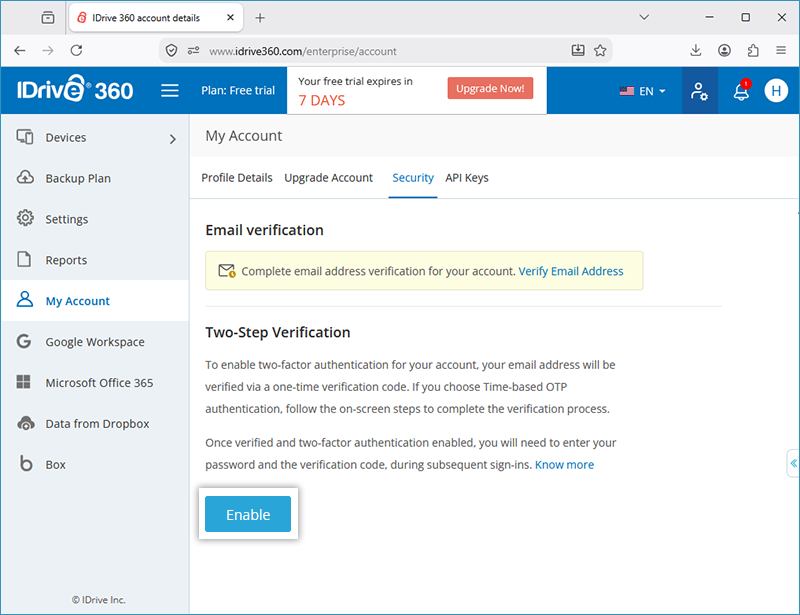Open Google Workspace in sidebar
Screen dimensions: 800x615
[x=95, y=341]
